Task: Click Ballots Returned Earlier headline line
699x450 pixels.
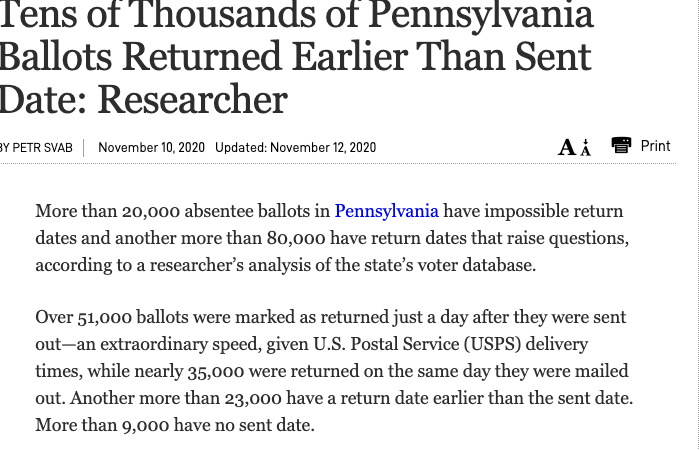Action: pos(204,57)
